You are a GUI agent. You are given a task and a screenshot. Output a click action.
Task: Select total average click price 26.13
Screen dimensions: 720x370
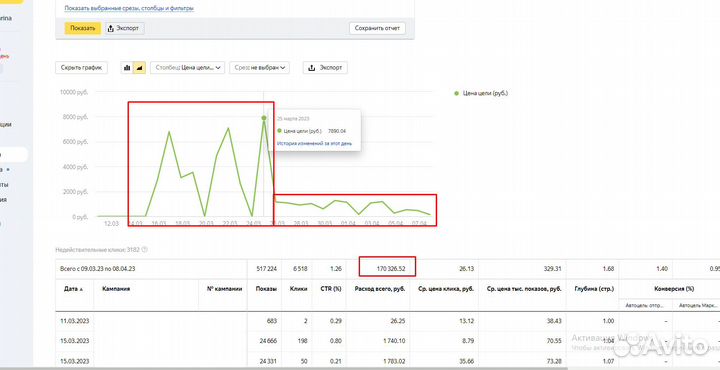pos(467,269)
